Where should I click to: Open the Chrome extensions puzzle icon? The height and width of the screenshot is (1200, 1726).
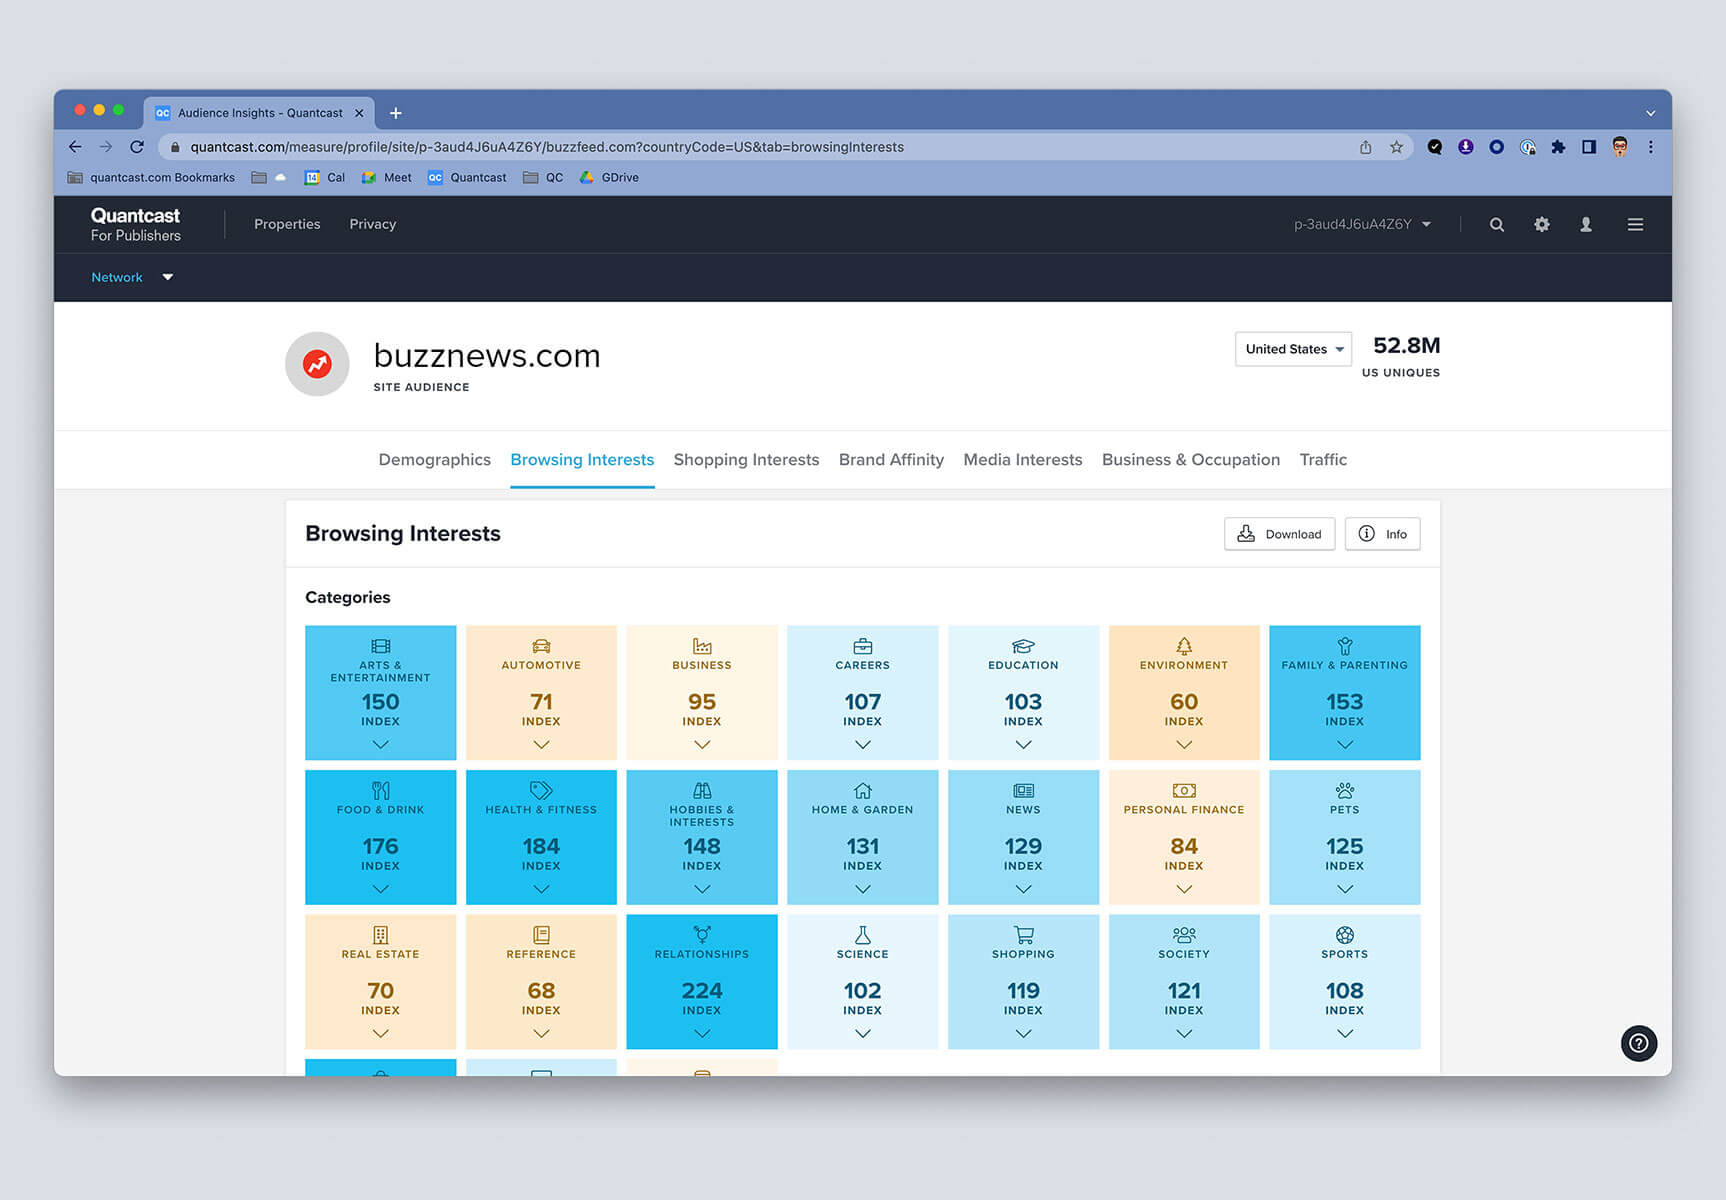[1558, 147]
